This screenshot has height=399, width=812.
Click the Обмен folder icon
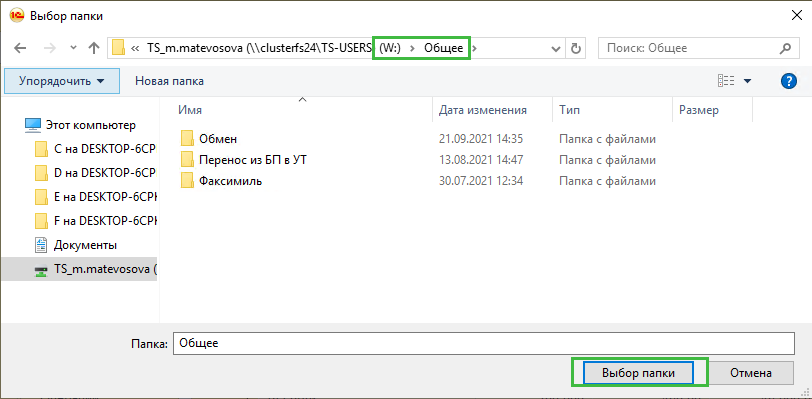point(187,139)
